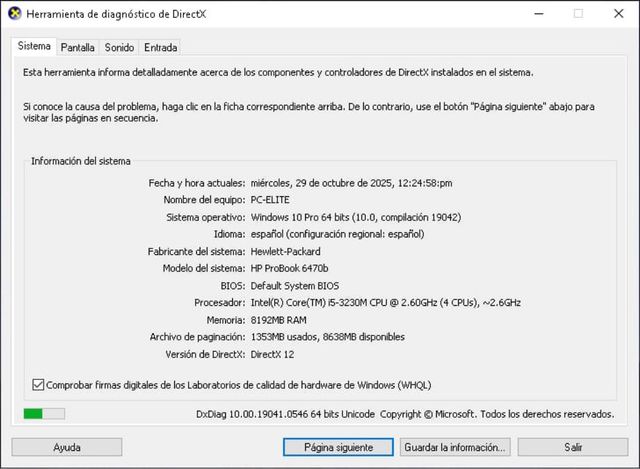Viewport: 640px width, 469px height.
Task: Select the Sistema tab
Action: click(x=34, y=46)
